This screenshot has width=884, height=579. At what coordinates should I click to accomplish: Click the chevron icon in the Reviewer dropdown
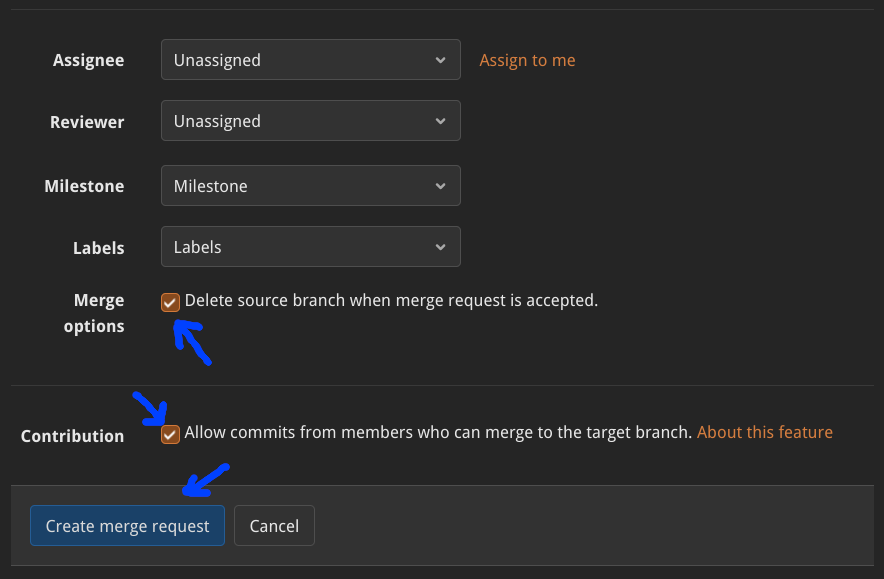[x=441, y=121]
